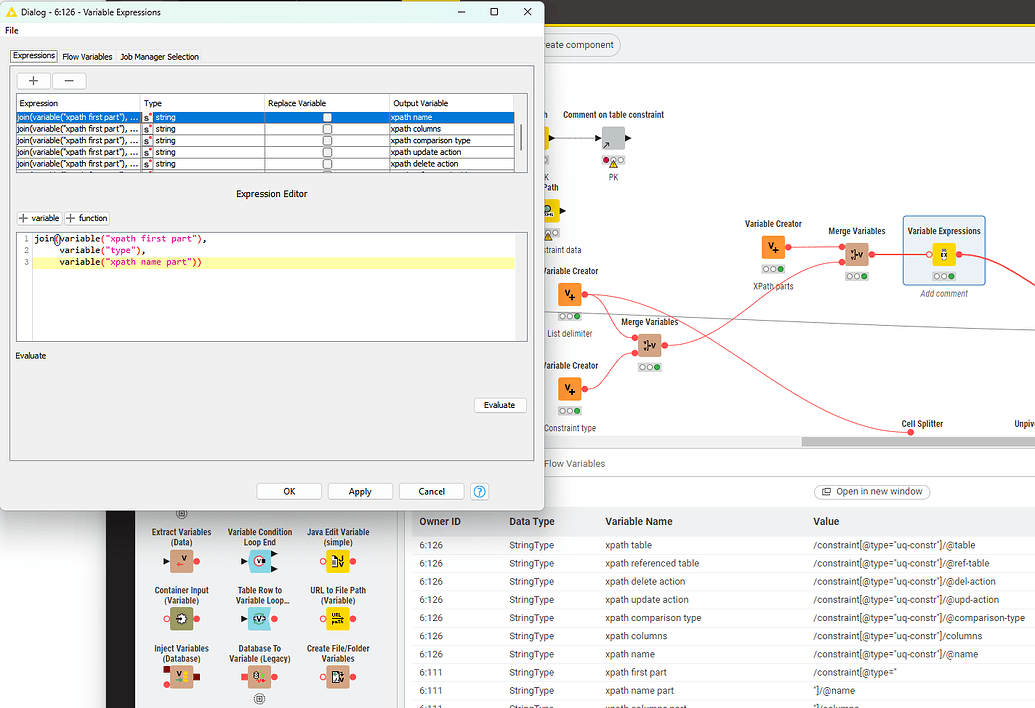Toggle Replace Variable checkbox for xpath columns

click(x=327, y=129)
